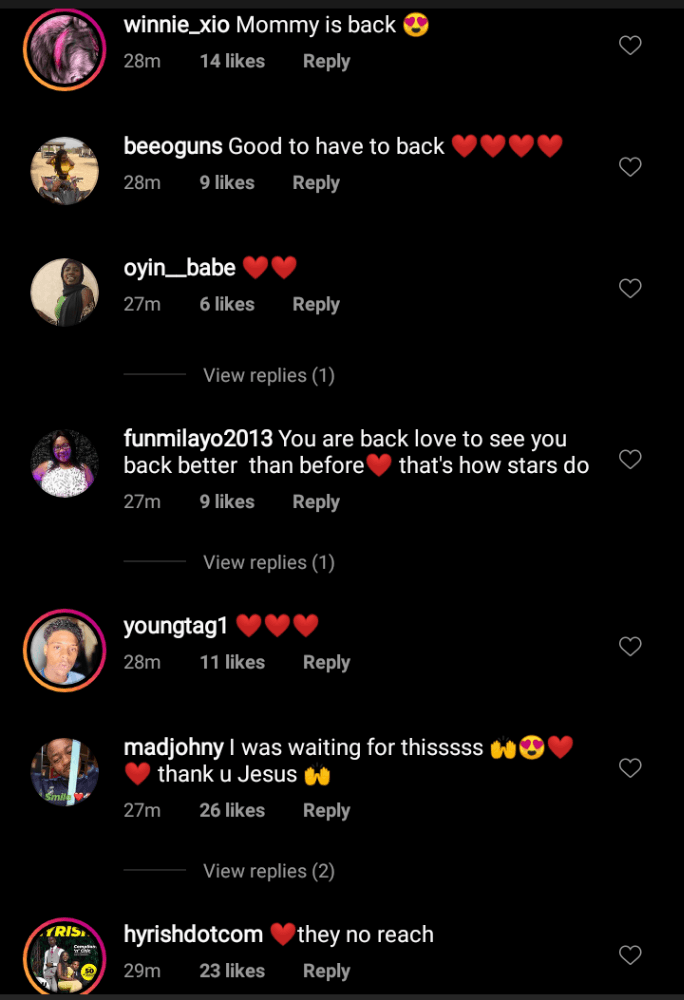Screen dimensions: 684x1000
Task: Open winnie_xio's profile picture
Action: pos(64,50)
